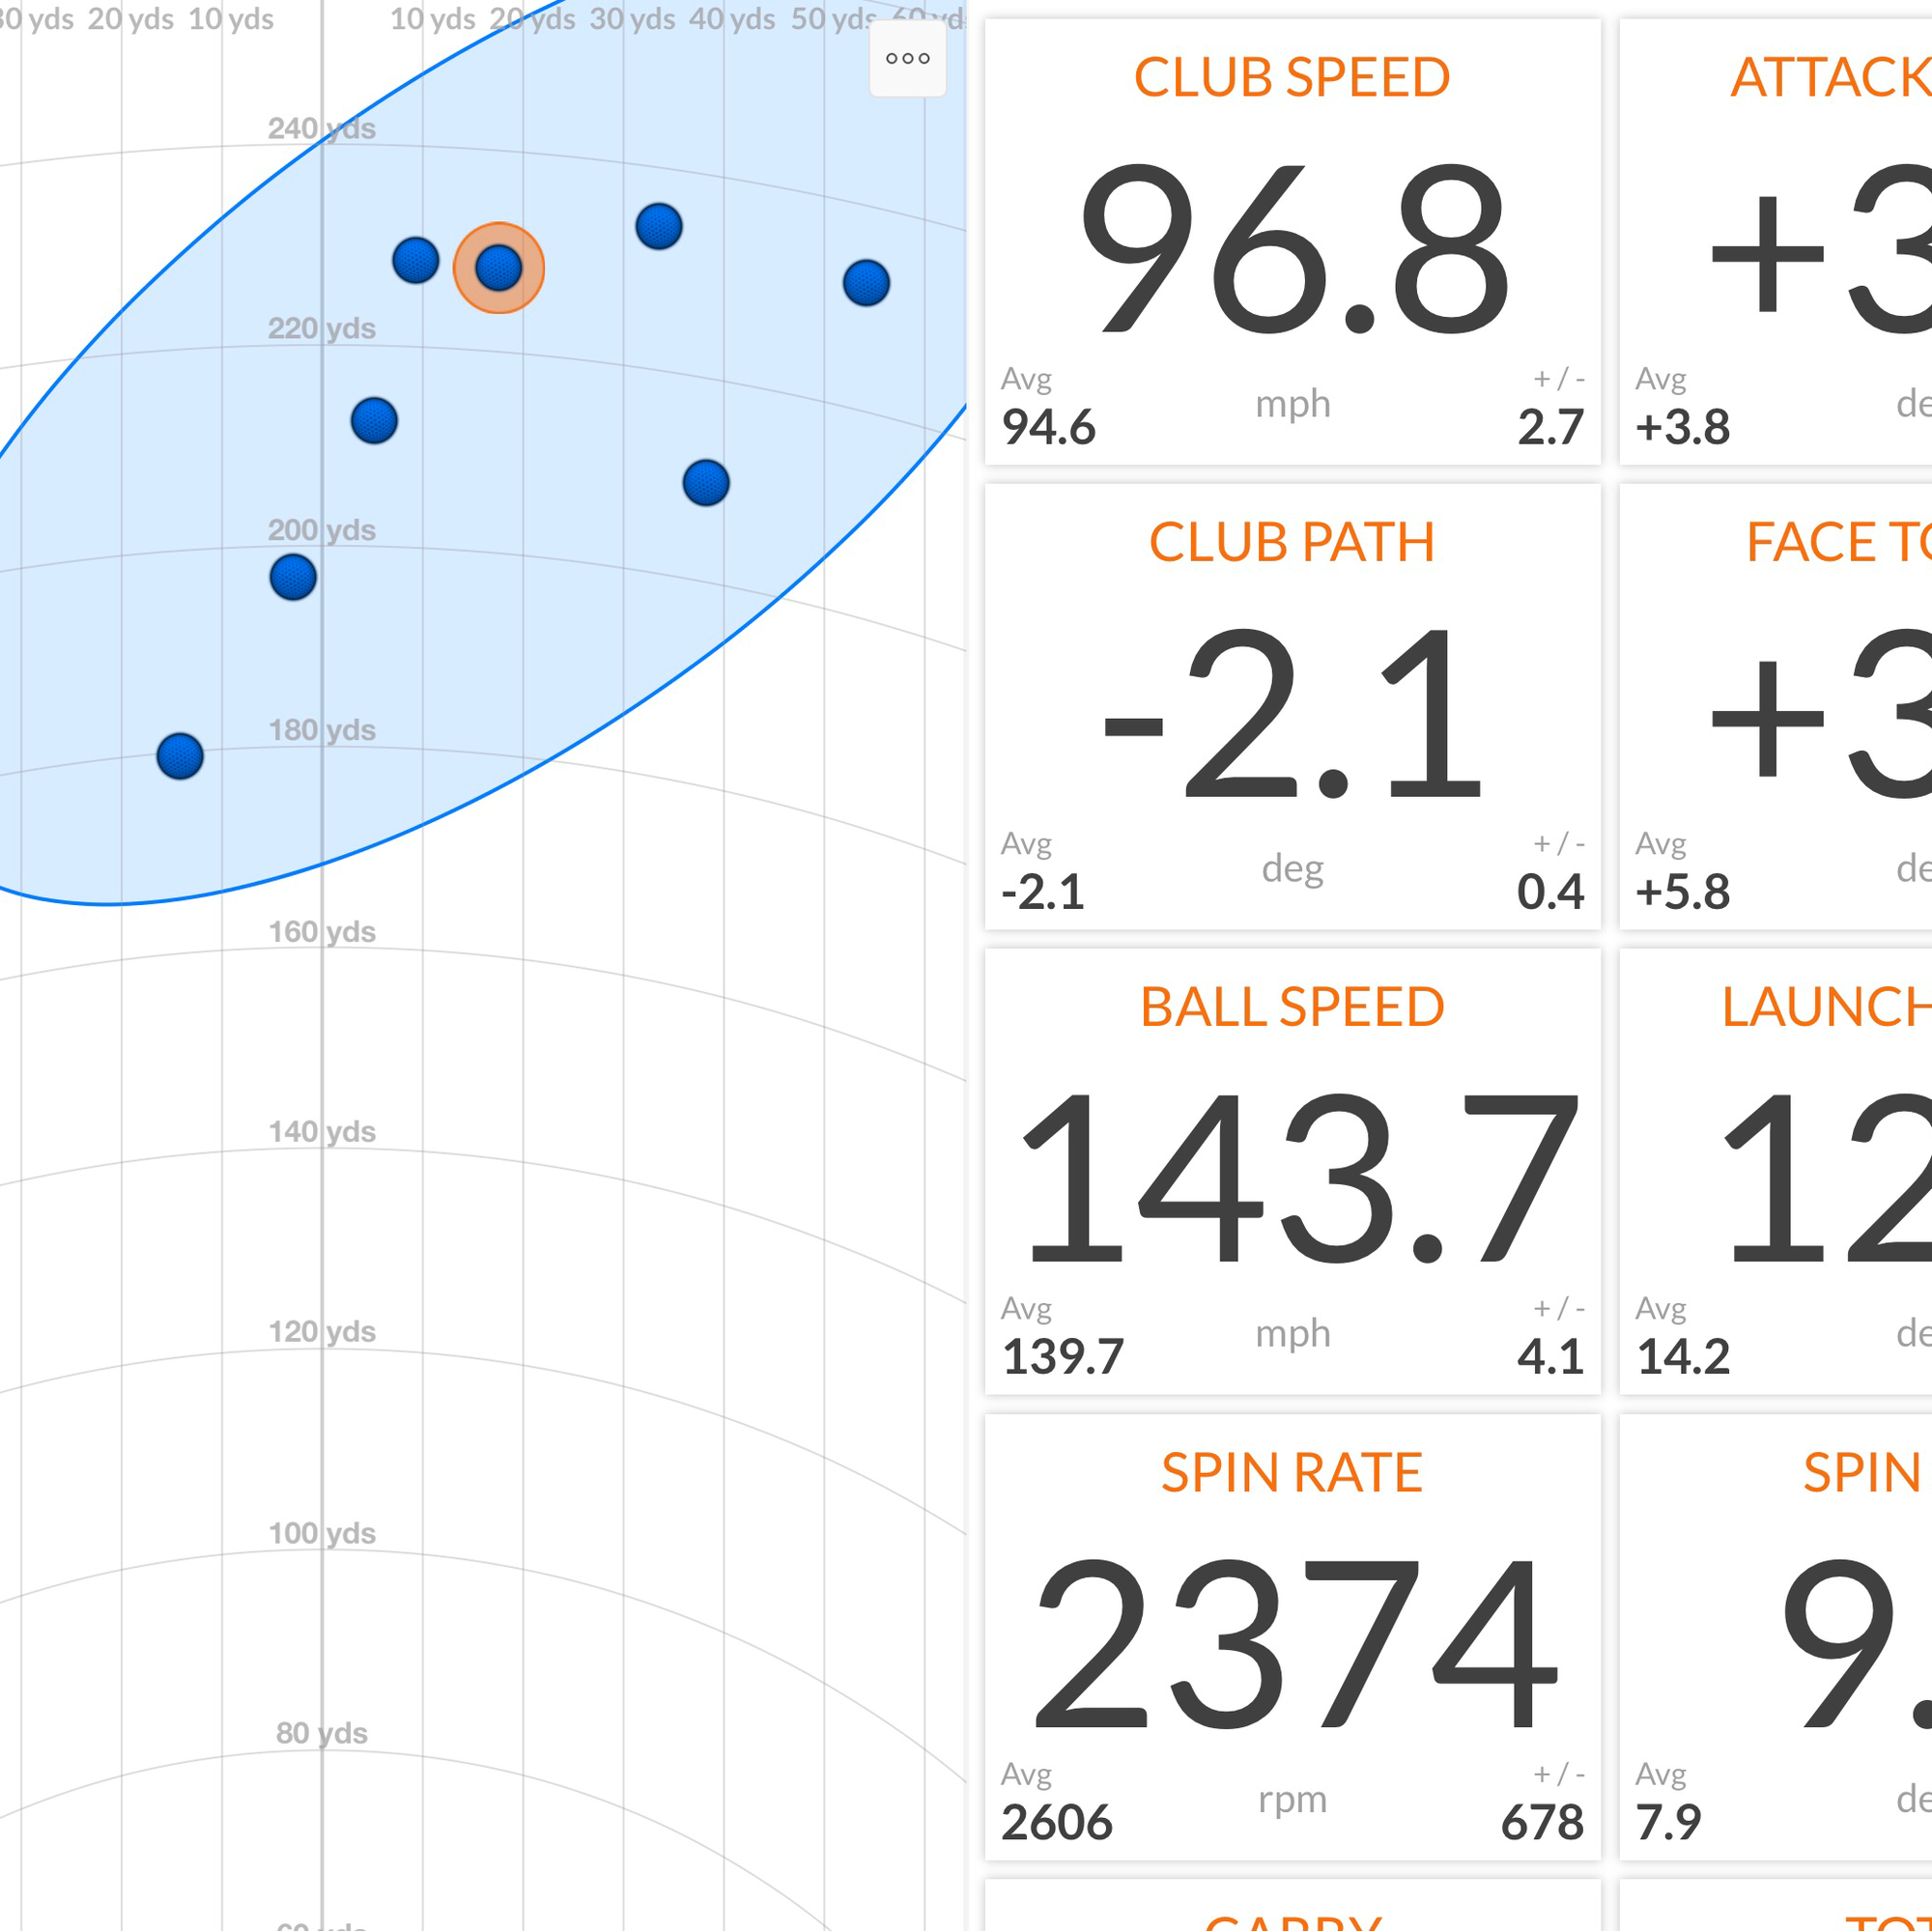Click the 100 yds distance label
1932x1931 pixels.
[321, 1533]
